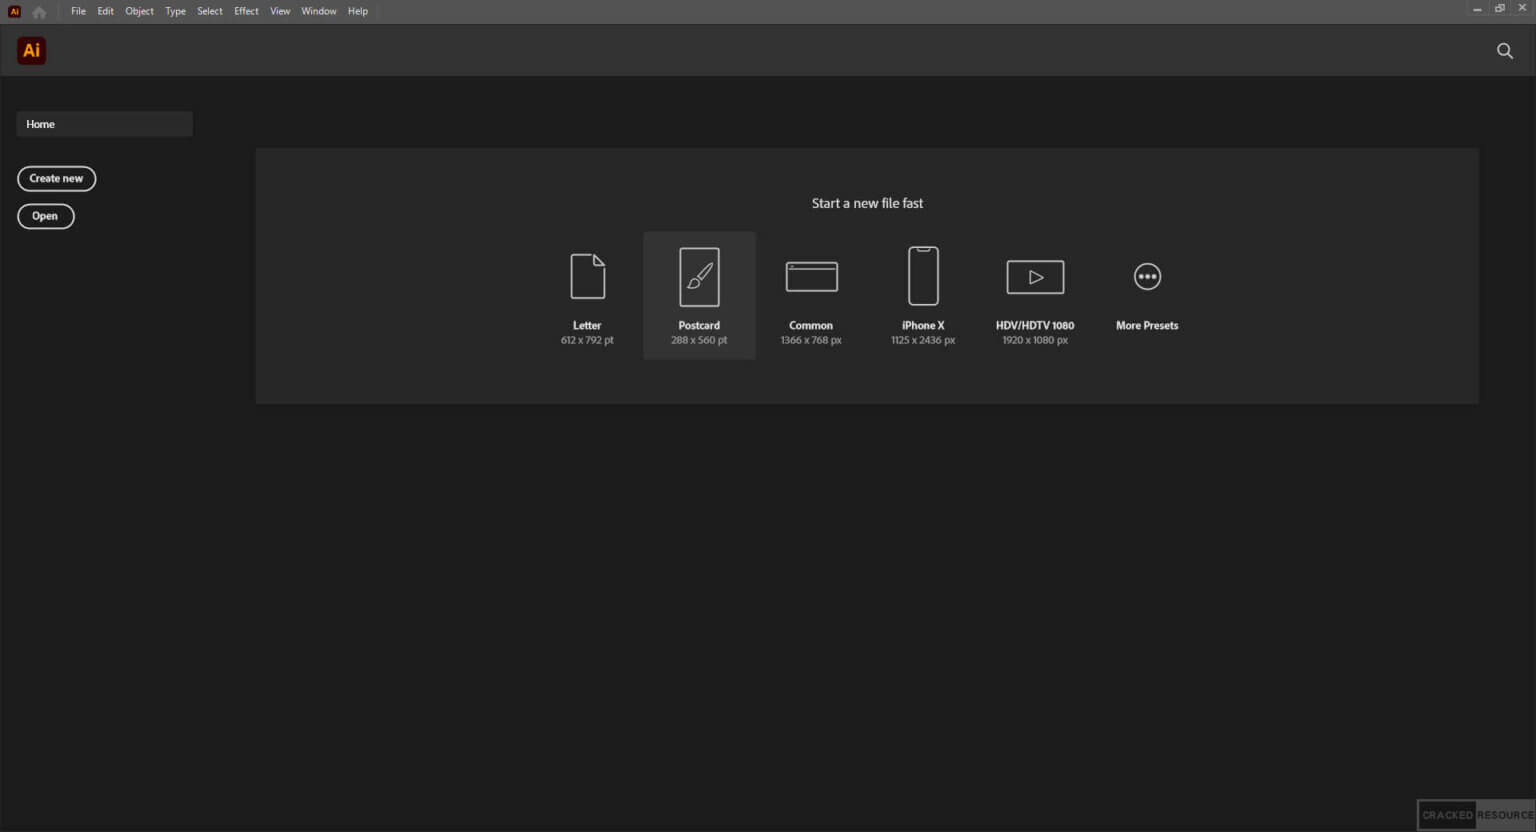
Task: Pick the iPhone X preset icon
Action: [x=923, y=276]
